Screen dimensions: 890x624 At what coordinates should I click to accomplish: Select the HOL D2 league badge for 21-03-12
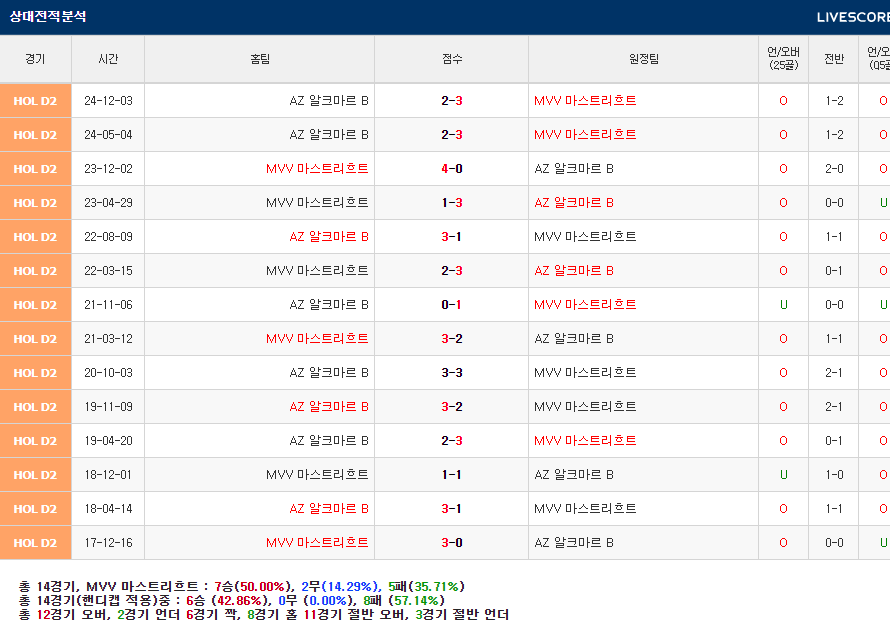click(x=35, y=339)
